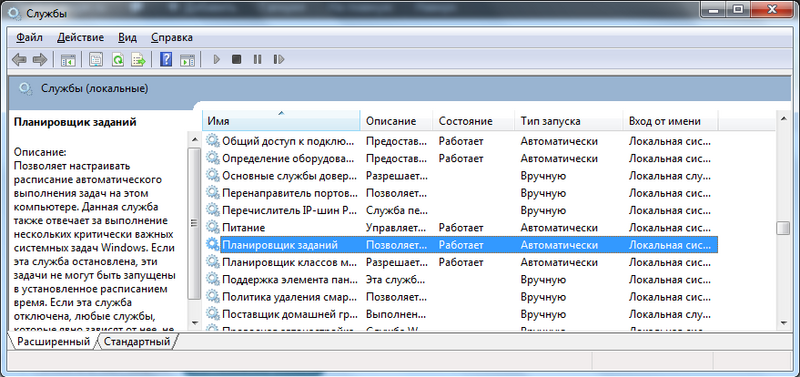Click the description pane scrollbar thumb
Screen dimensions: 800x377
tap(194, 223)
